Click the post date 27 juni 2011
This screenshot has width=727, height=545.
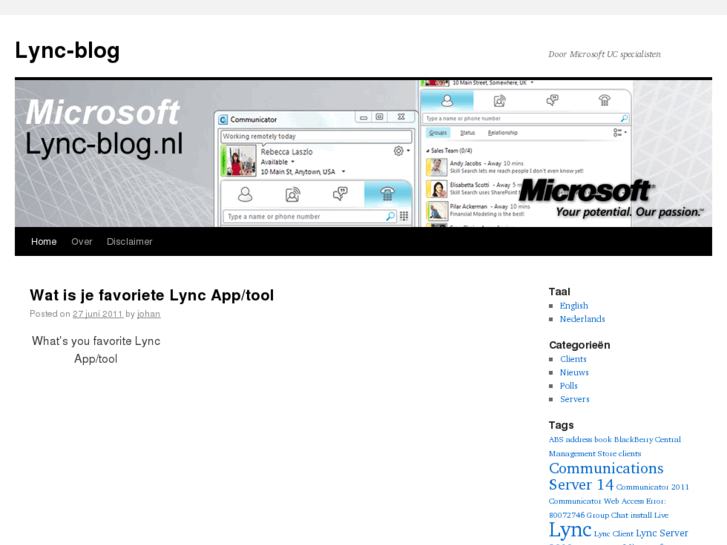(97, 314)
